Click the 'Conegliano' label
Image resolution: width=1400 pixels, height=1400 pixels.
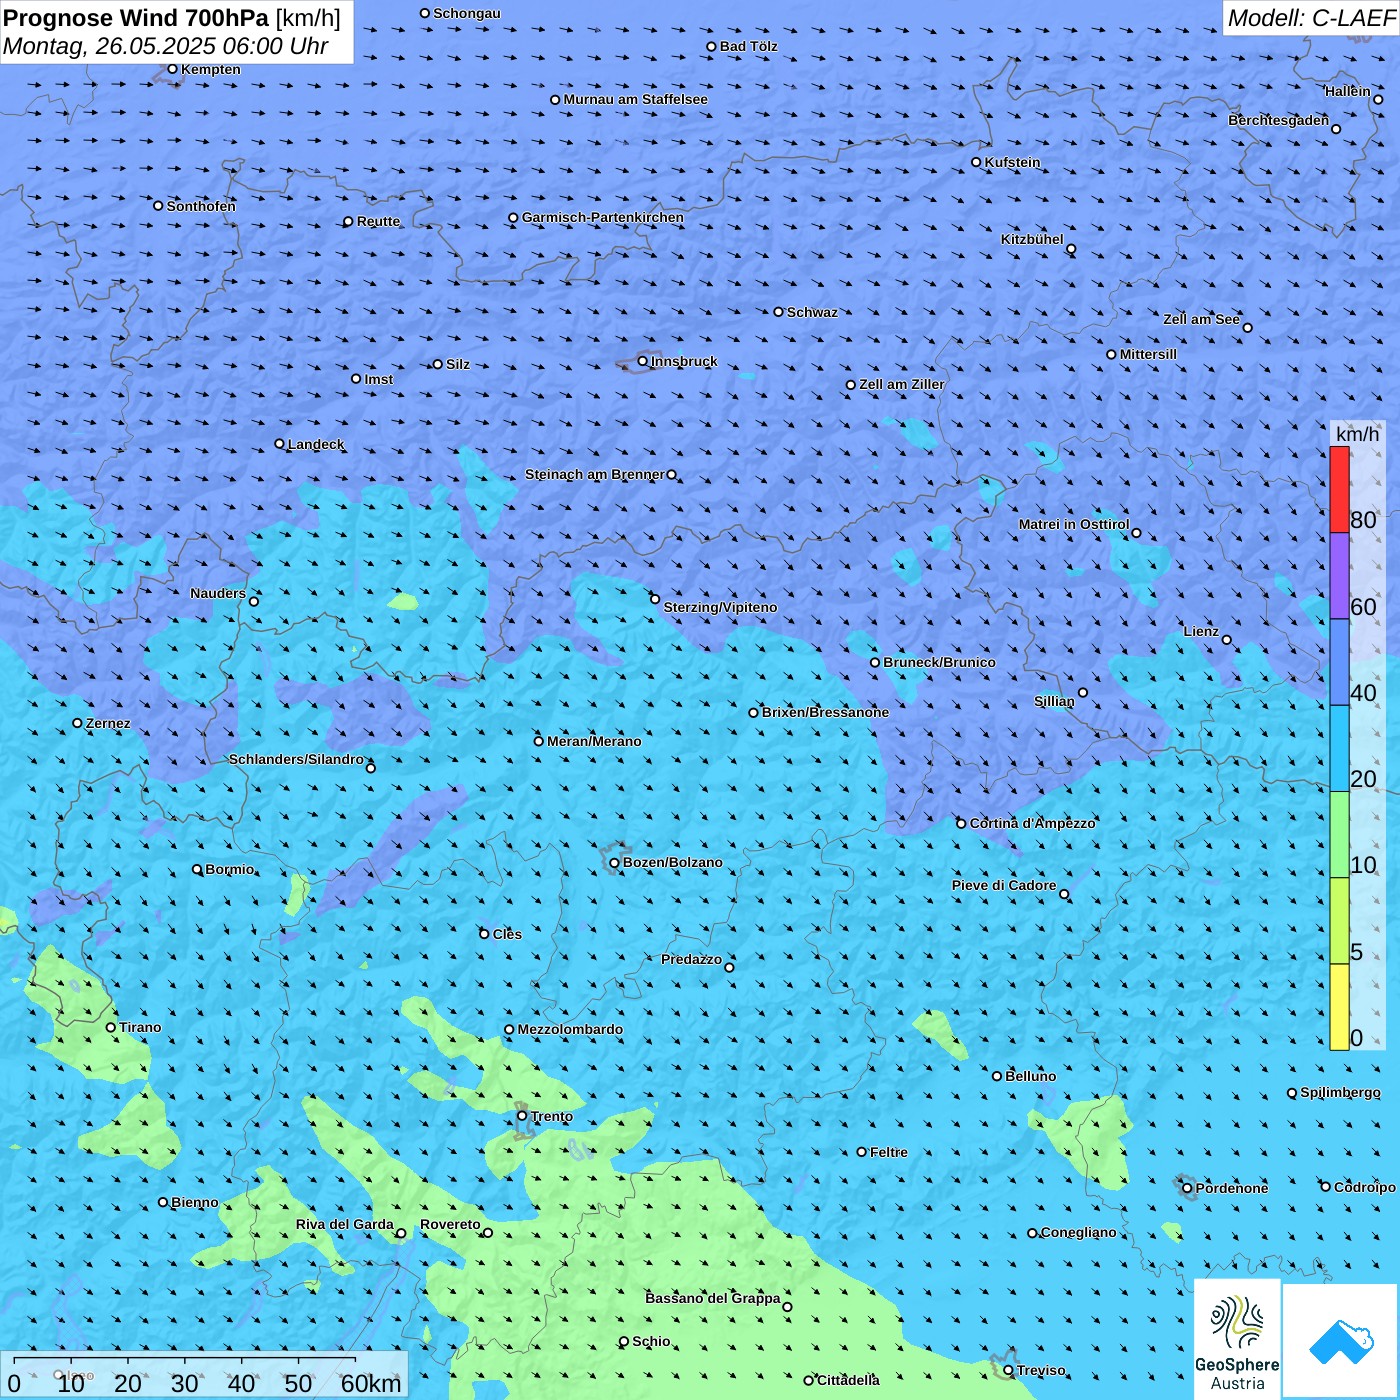pos(1078,1232)
